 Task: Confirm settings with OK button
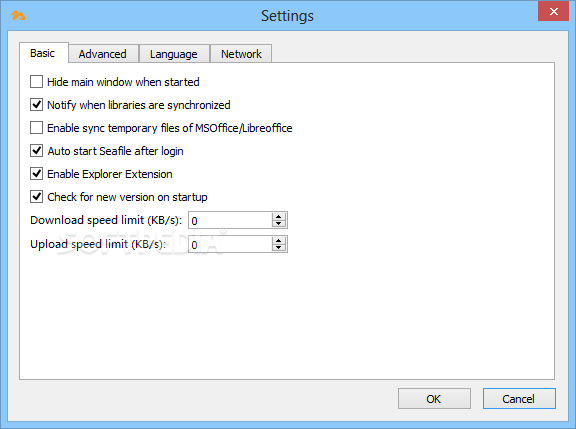434,399
